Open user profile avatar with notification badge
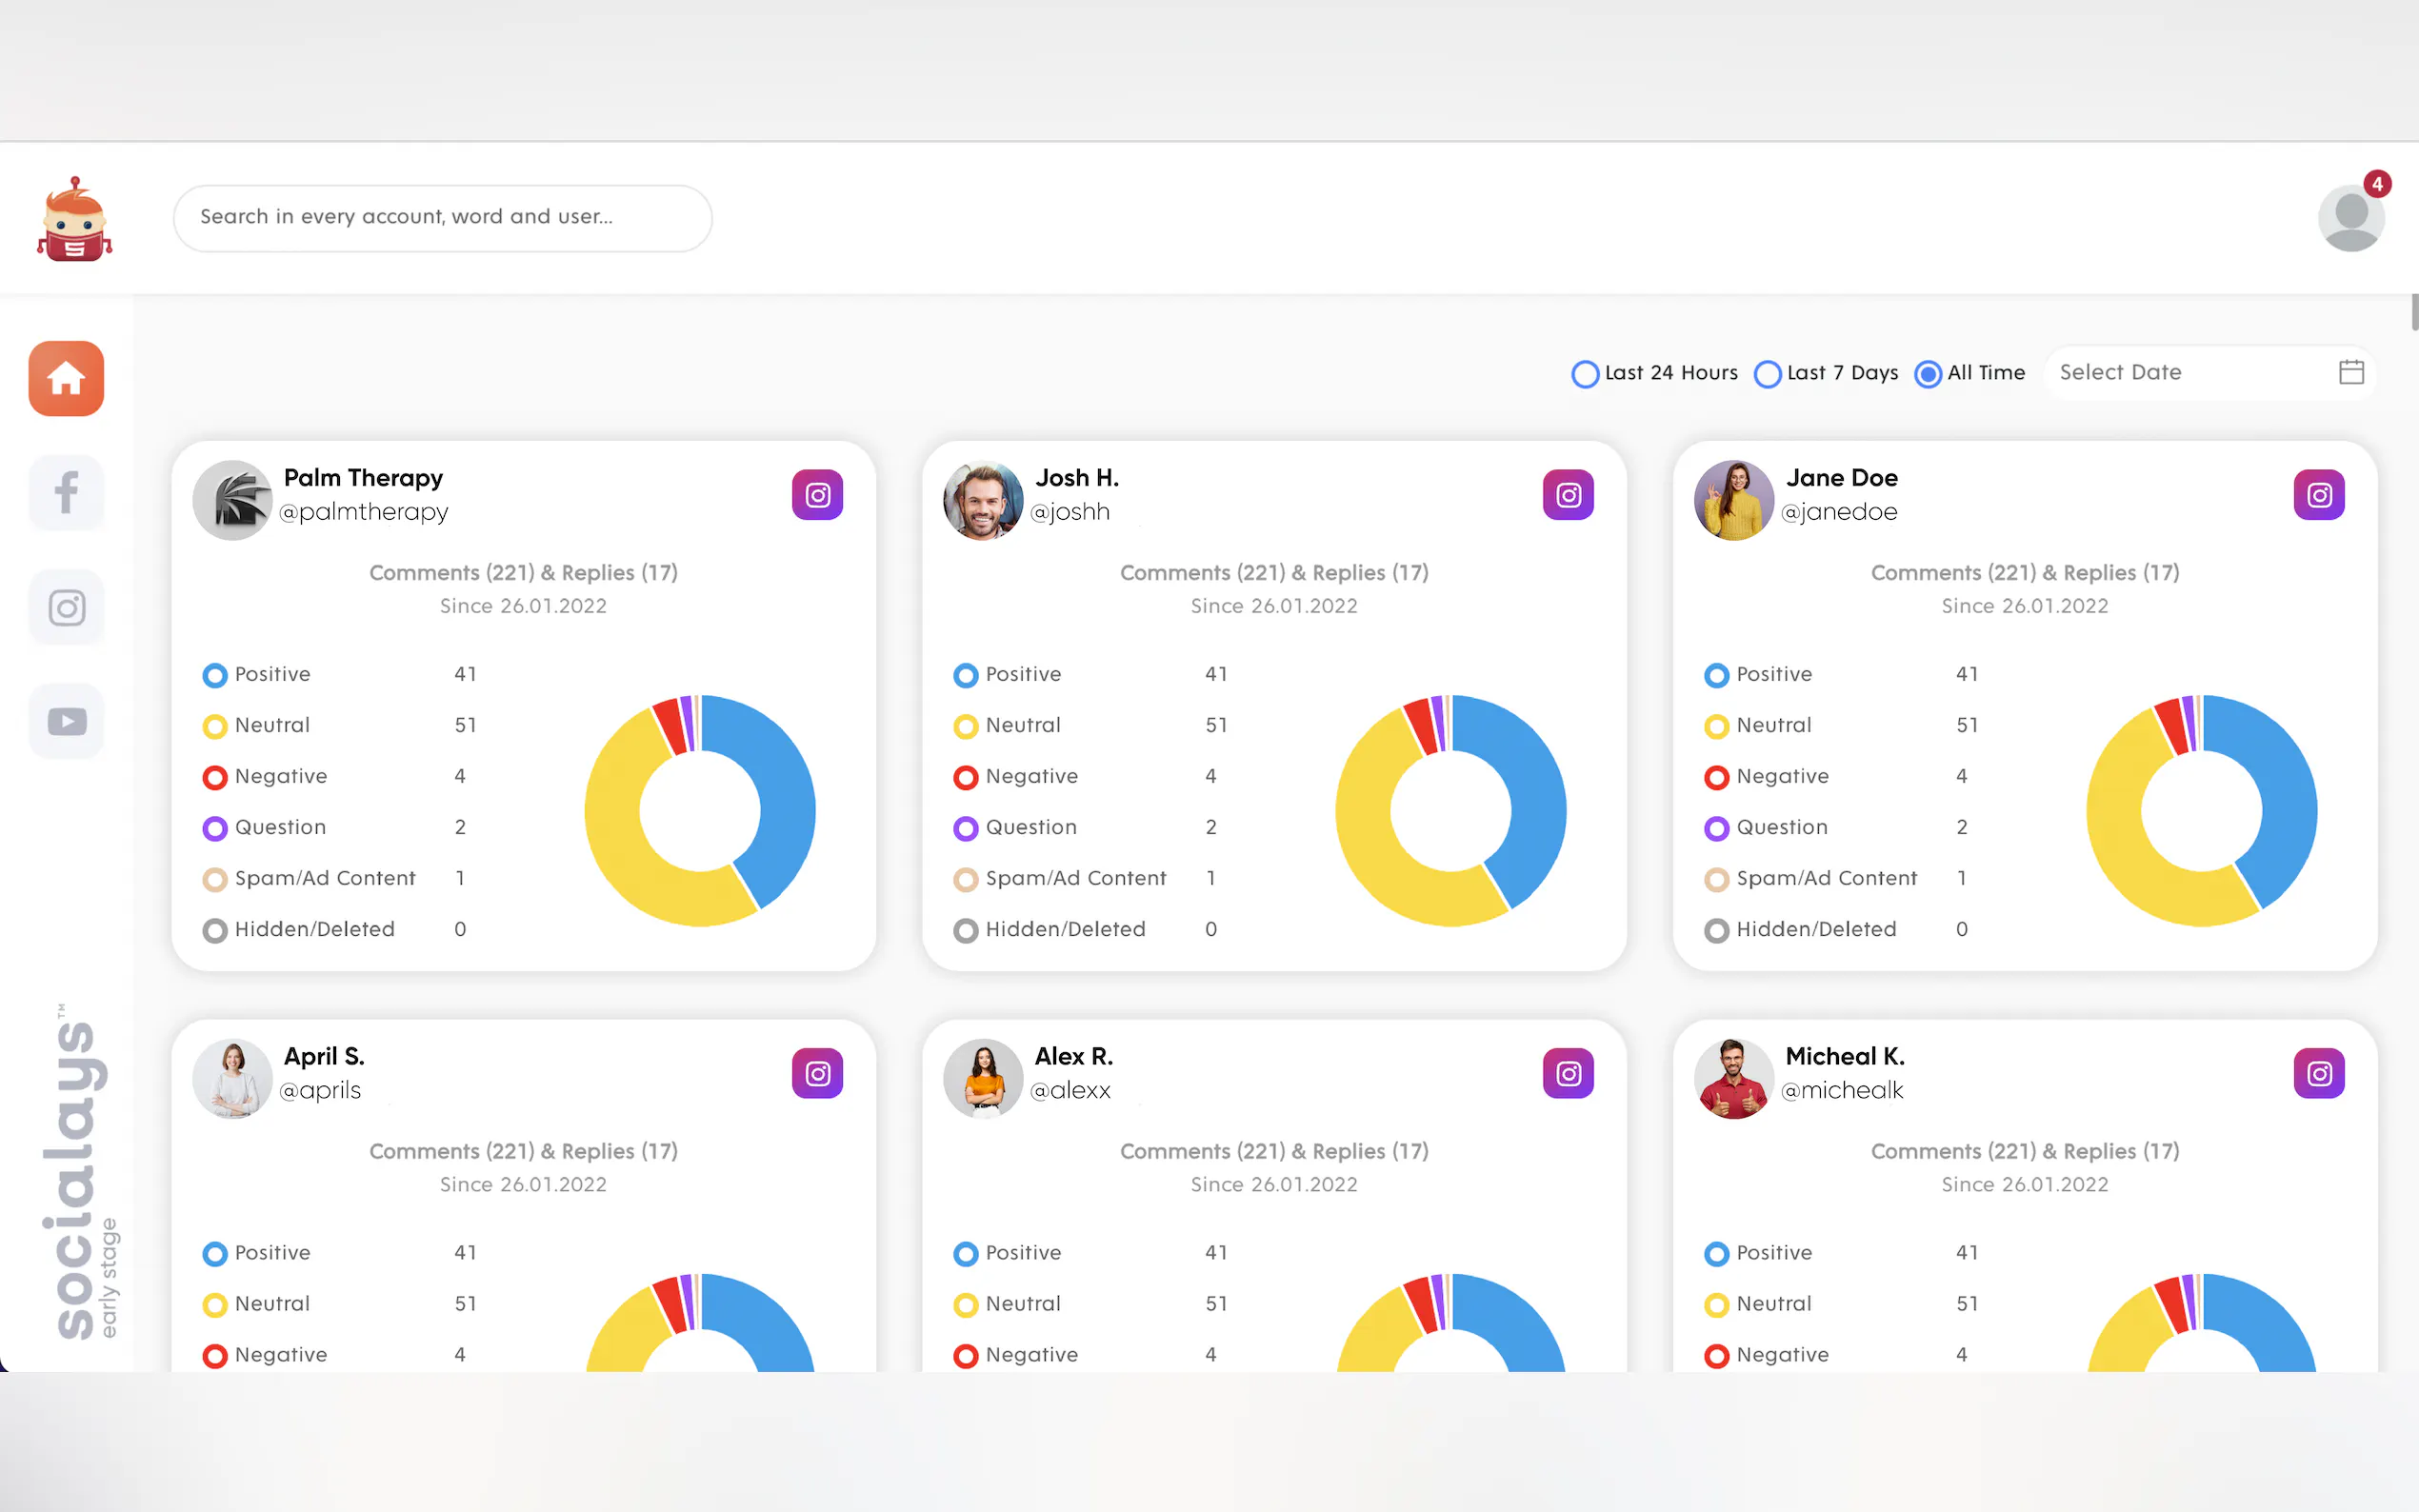The height and width of the screenshot is (1512, 2419). click(2350, 218)
